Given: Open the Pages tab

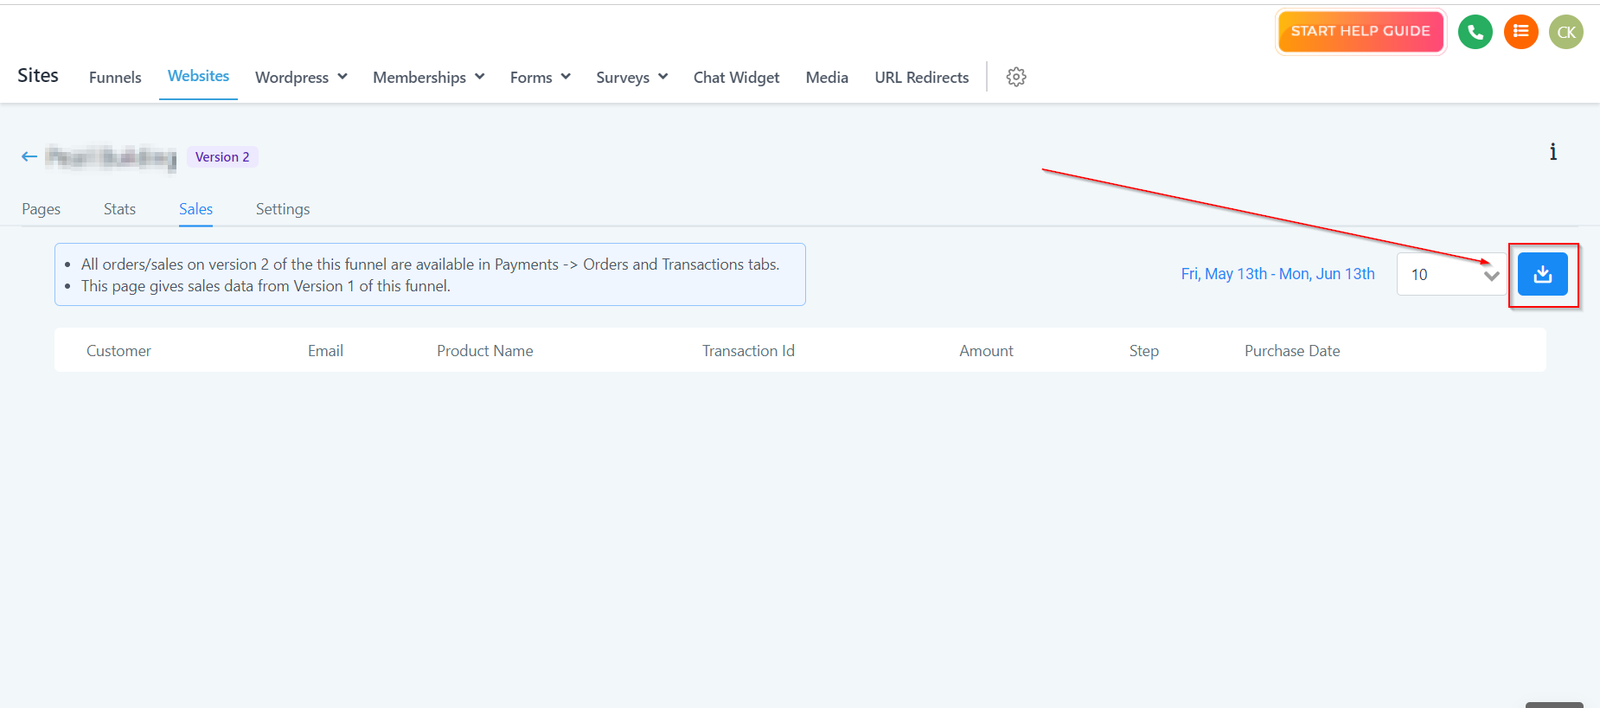Looking at the screenshot, I should tap(41, 209).
